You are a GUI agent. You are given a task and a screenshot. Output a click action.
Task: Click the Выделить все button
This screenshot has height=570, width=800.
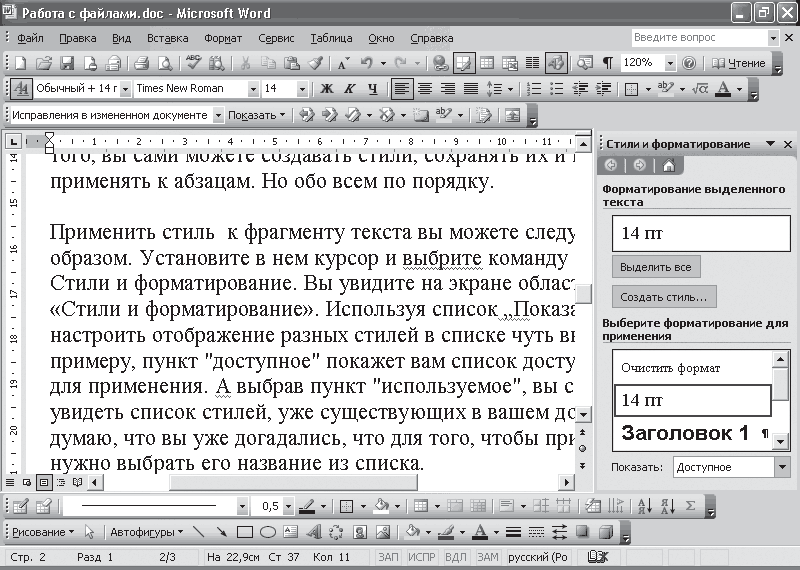click(656, 267)
